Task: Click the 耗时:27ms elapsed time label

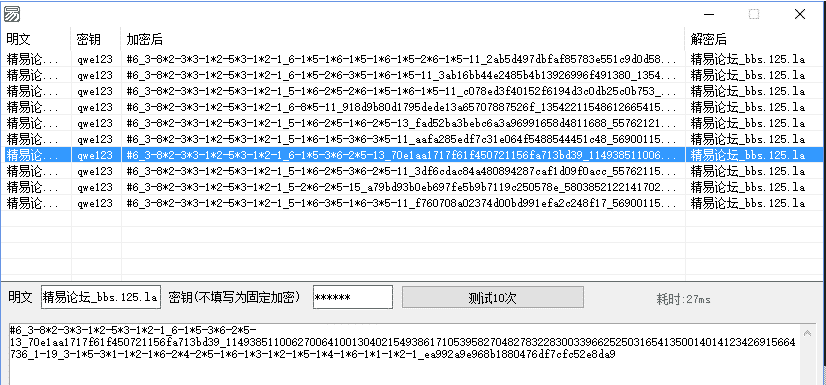Action: pyautogui.click(x=683, y=299)
